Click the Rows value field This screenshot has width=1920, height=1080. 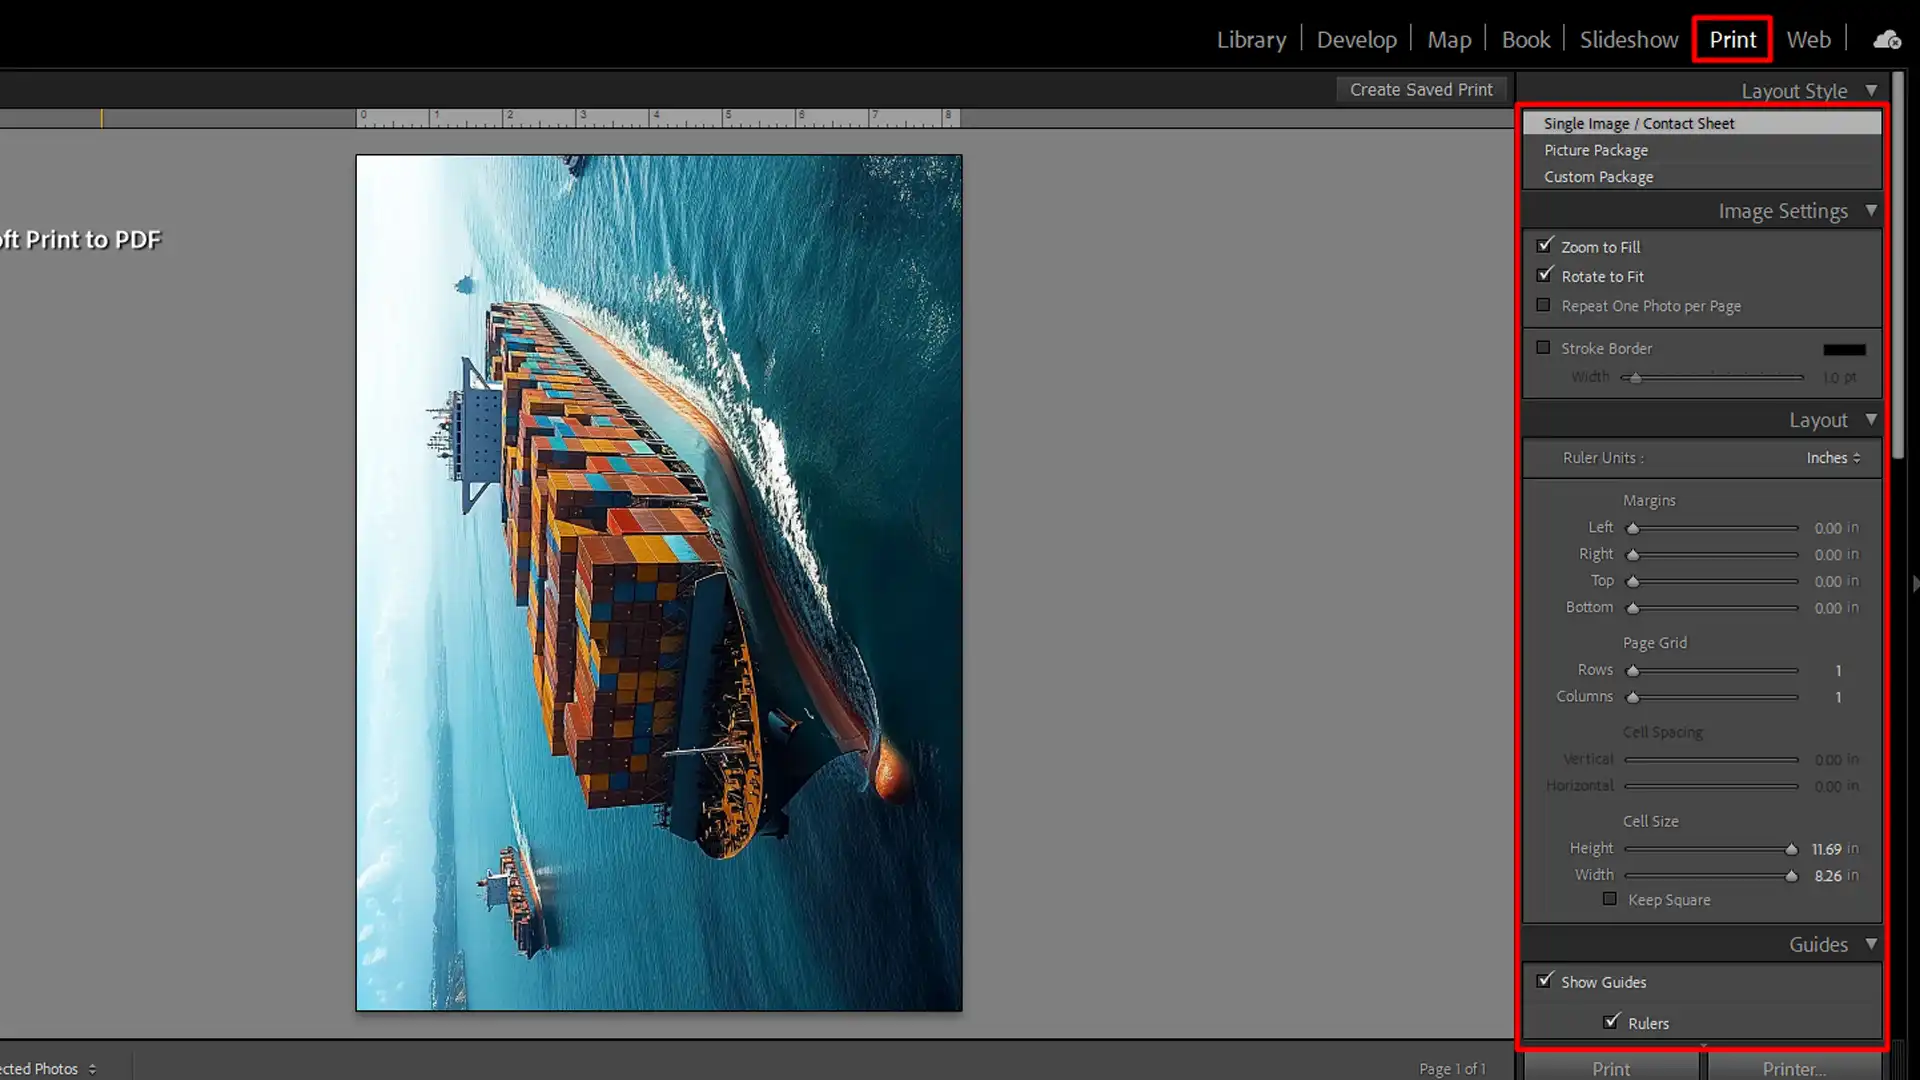[1838, 671]
